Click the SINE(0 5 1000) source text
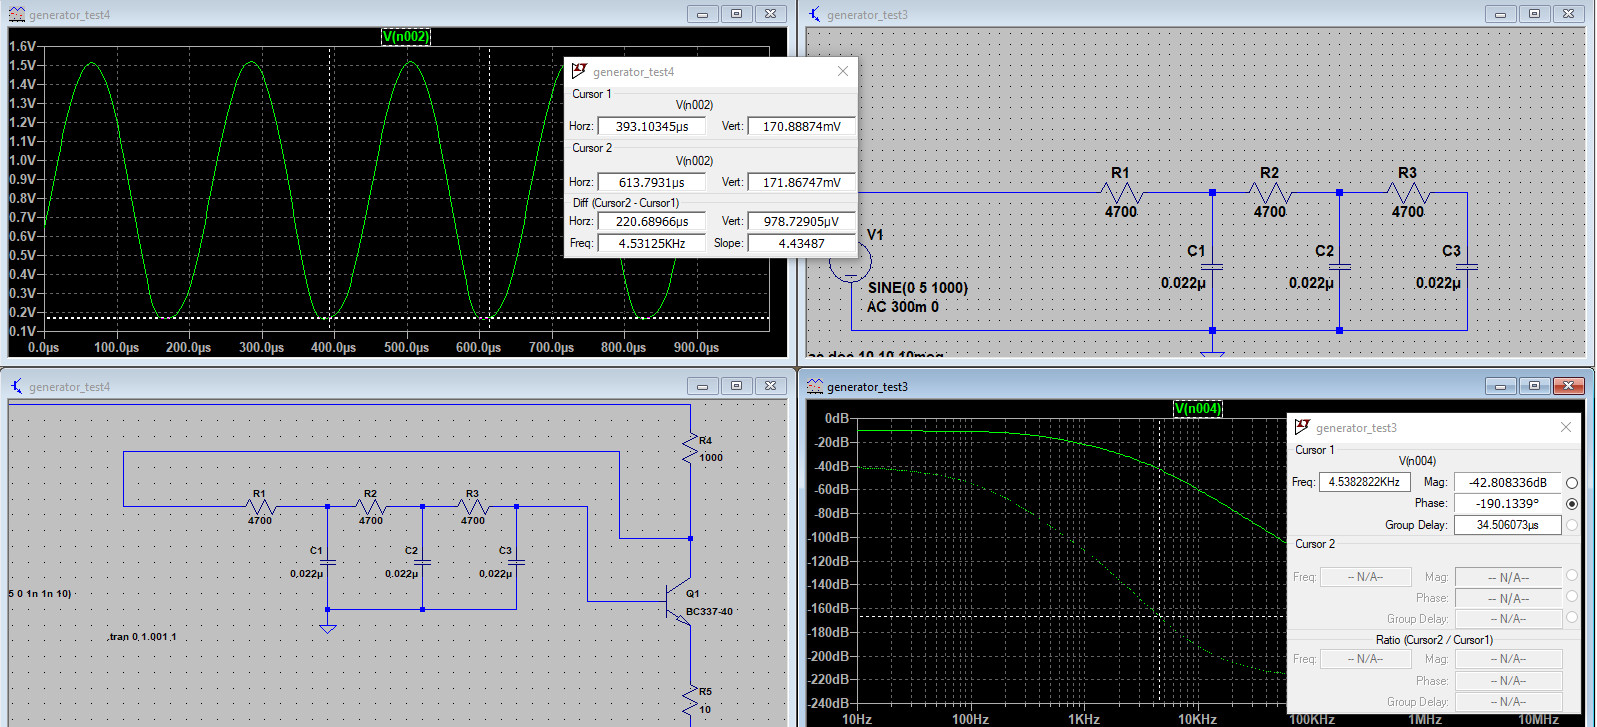 [x=917, y=288]
